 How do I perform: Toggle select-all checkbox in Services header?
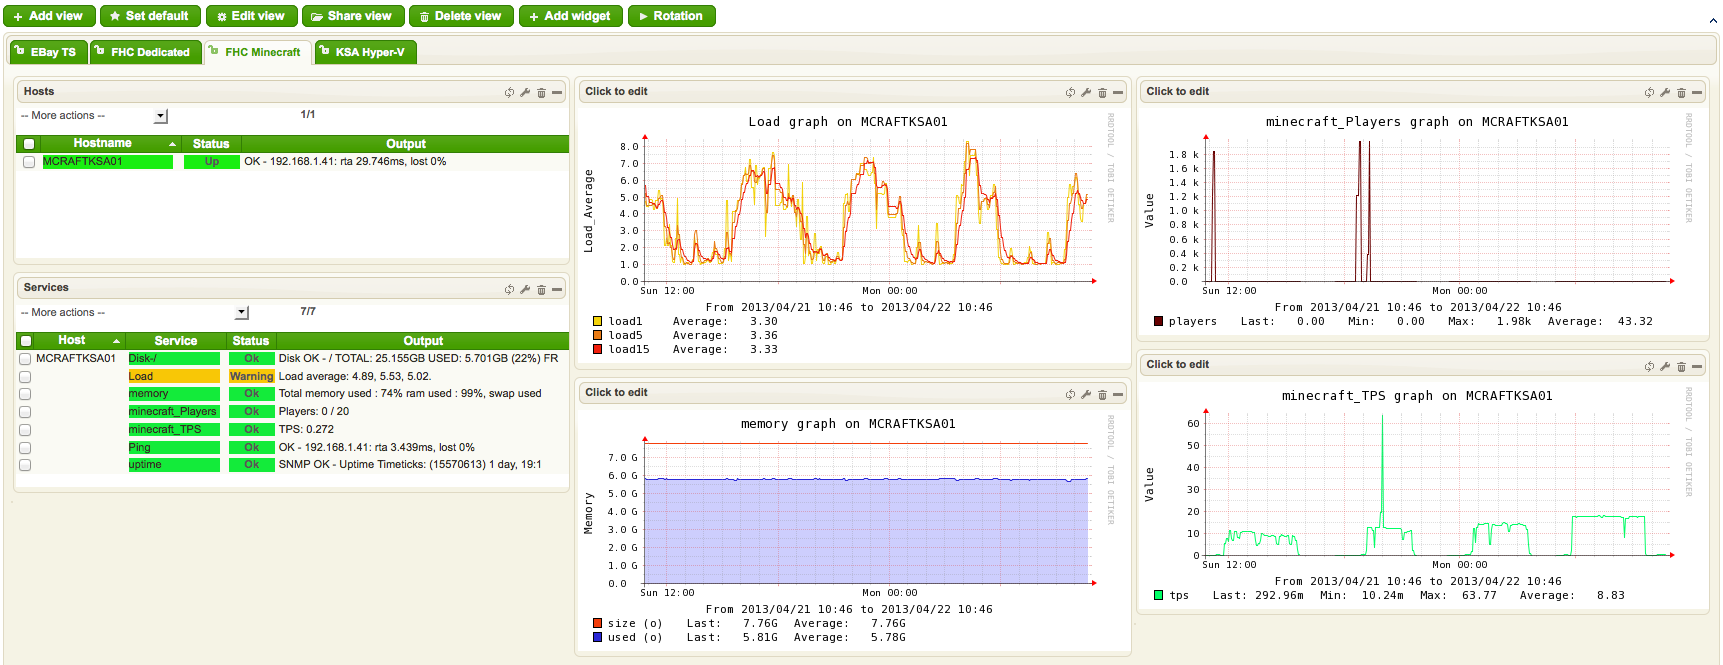[x=26, y=341]
